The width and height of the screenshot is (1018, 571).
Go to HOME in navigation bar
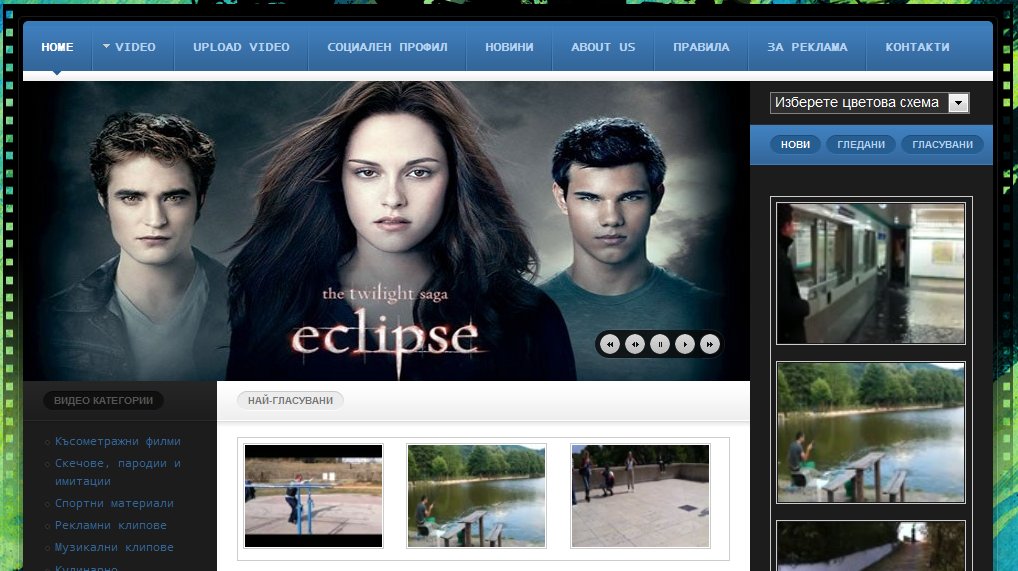pyautogui.click(x=57, y=47)
